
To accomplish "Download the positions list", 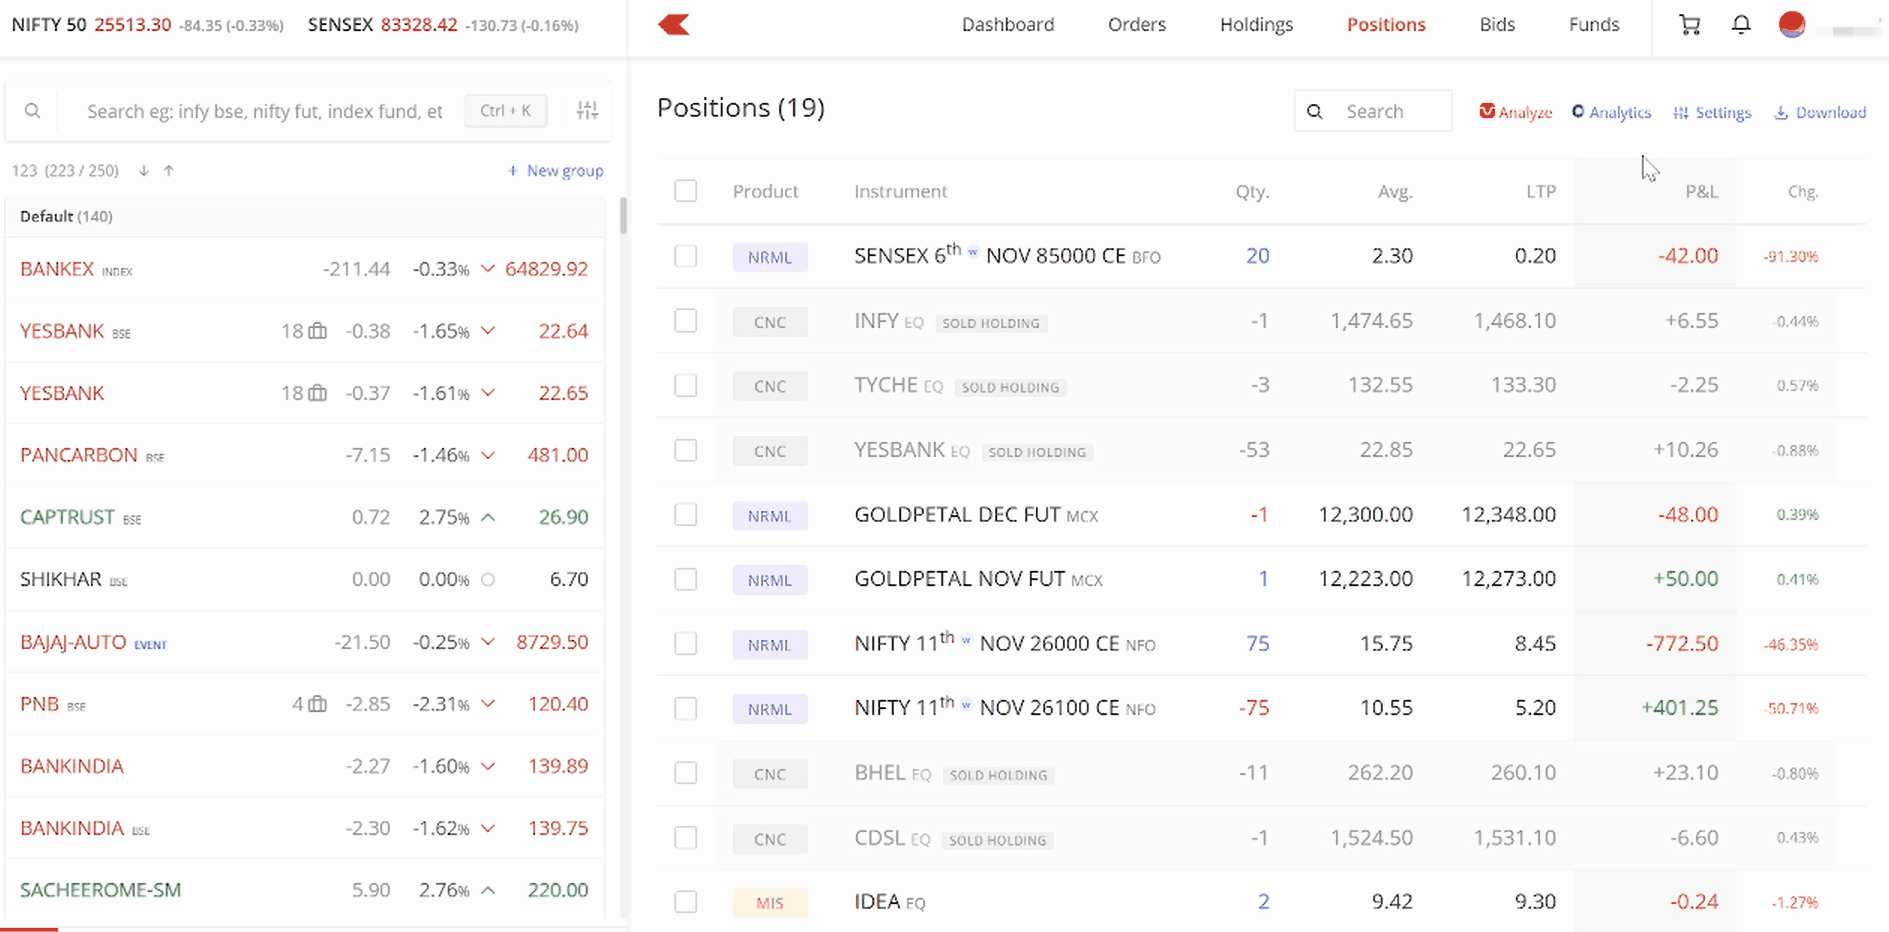I will coord(1820,112).
